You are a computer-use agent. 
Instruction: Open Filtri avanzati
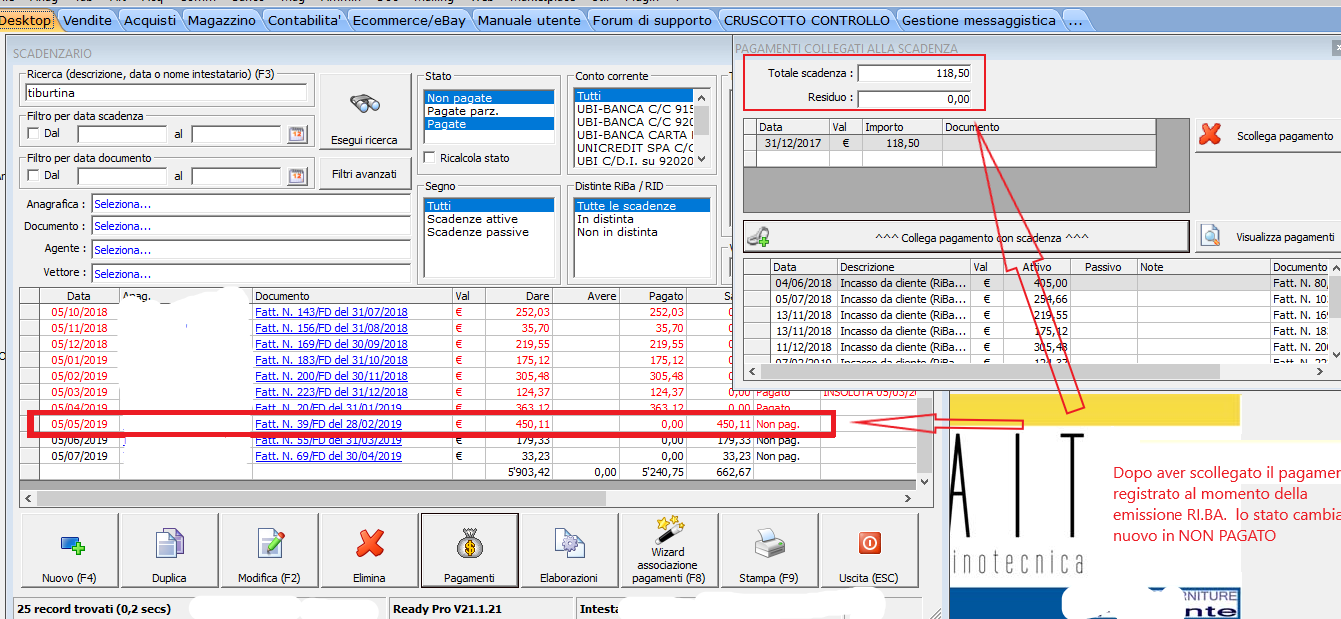tap(364, 174)
